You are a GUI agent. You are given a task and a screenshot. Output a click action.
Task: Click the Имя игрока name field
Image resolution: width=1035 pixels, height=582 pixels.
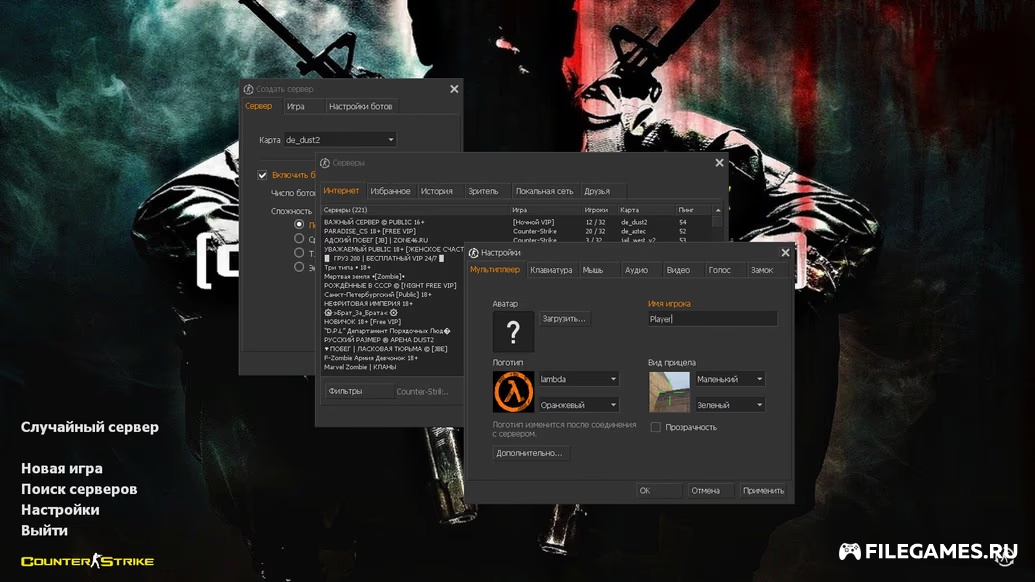(711, 319)
